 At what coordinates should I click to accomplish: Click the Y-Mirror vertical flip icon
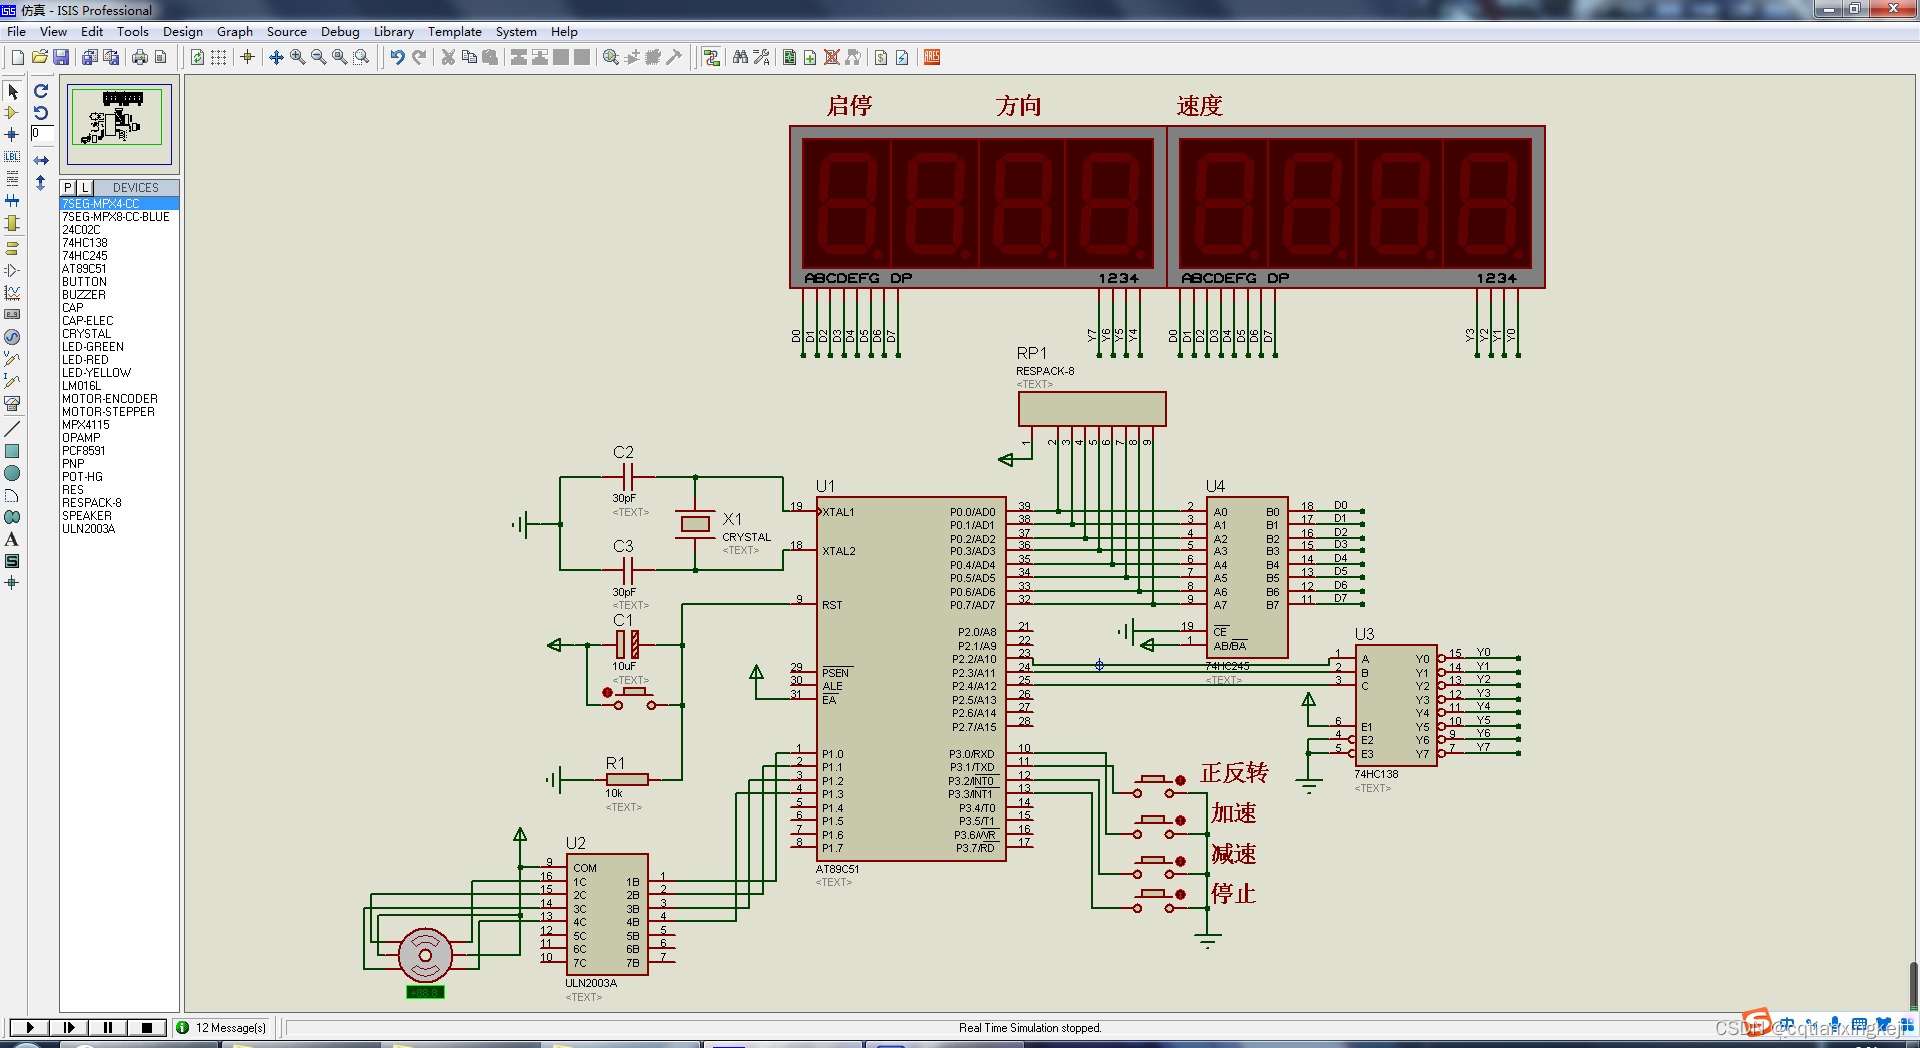[41, 183]
